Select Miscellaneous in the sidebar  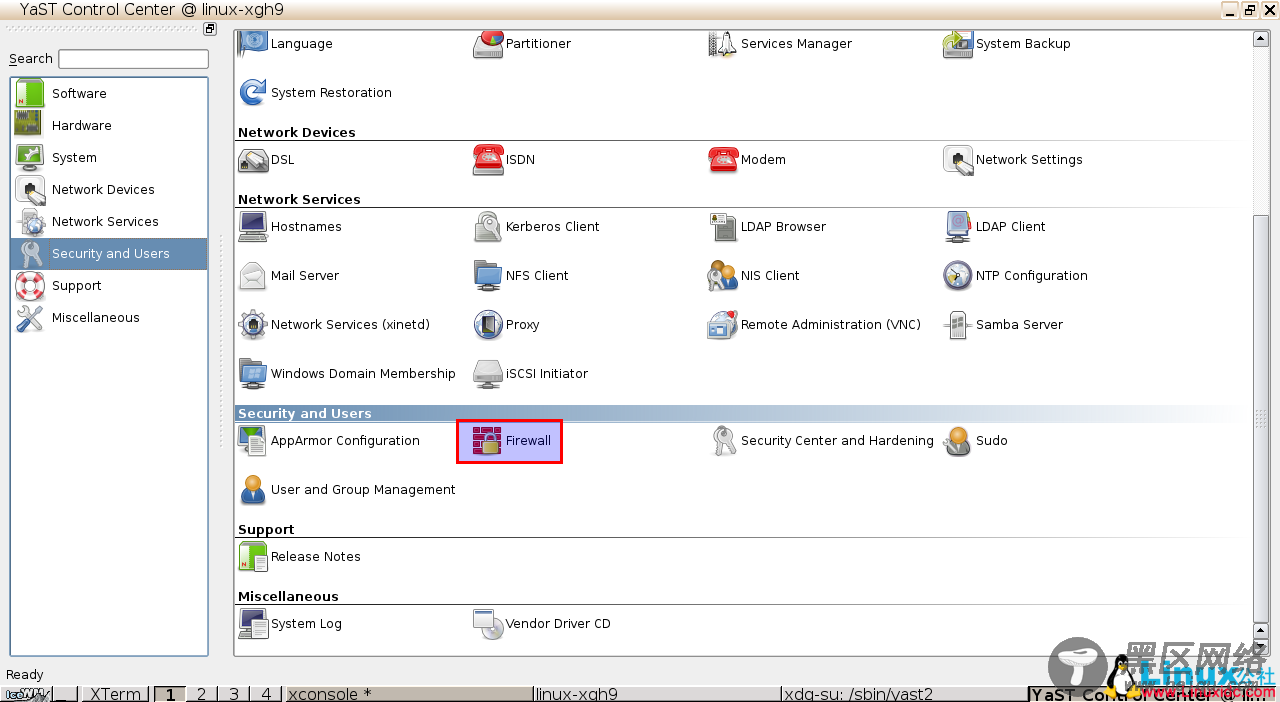click(x=109, y=317)
